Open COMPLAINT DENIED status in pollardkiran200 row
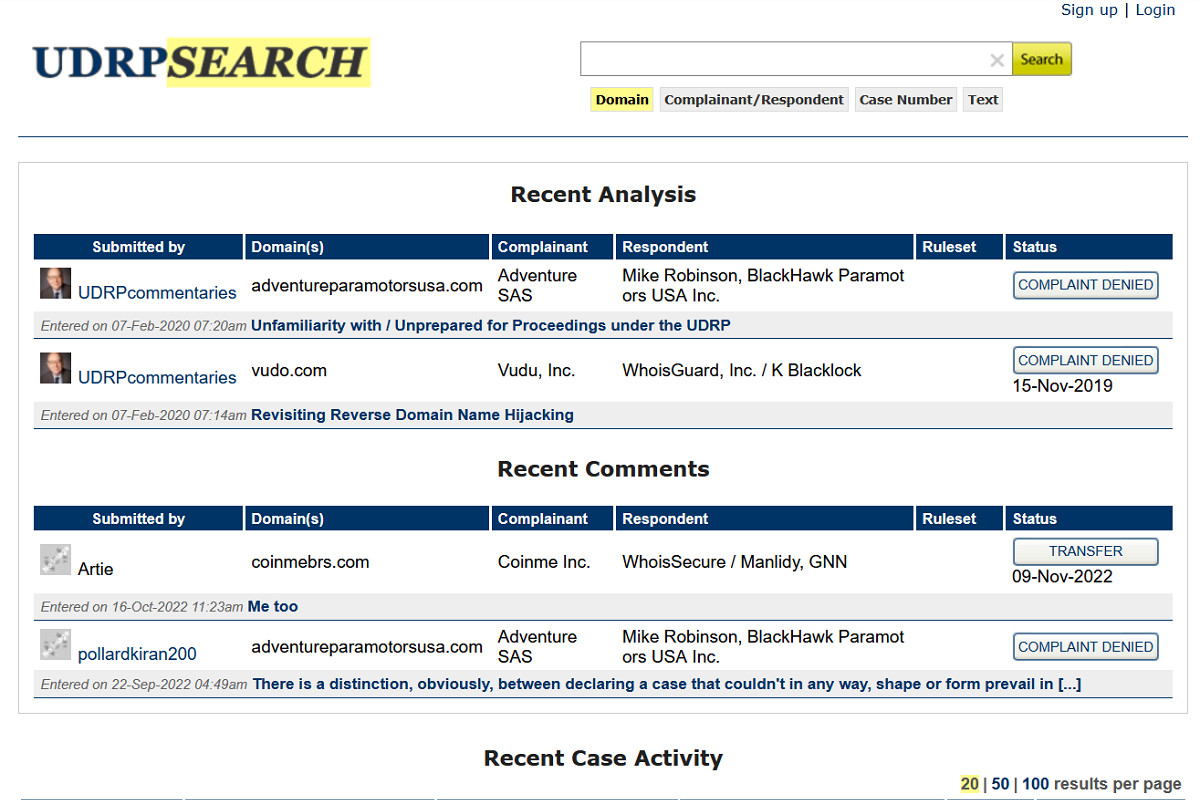The width and height of the screenshot is (1200, 800). [1086, 647]
